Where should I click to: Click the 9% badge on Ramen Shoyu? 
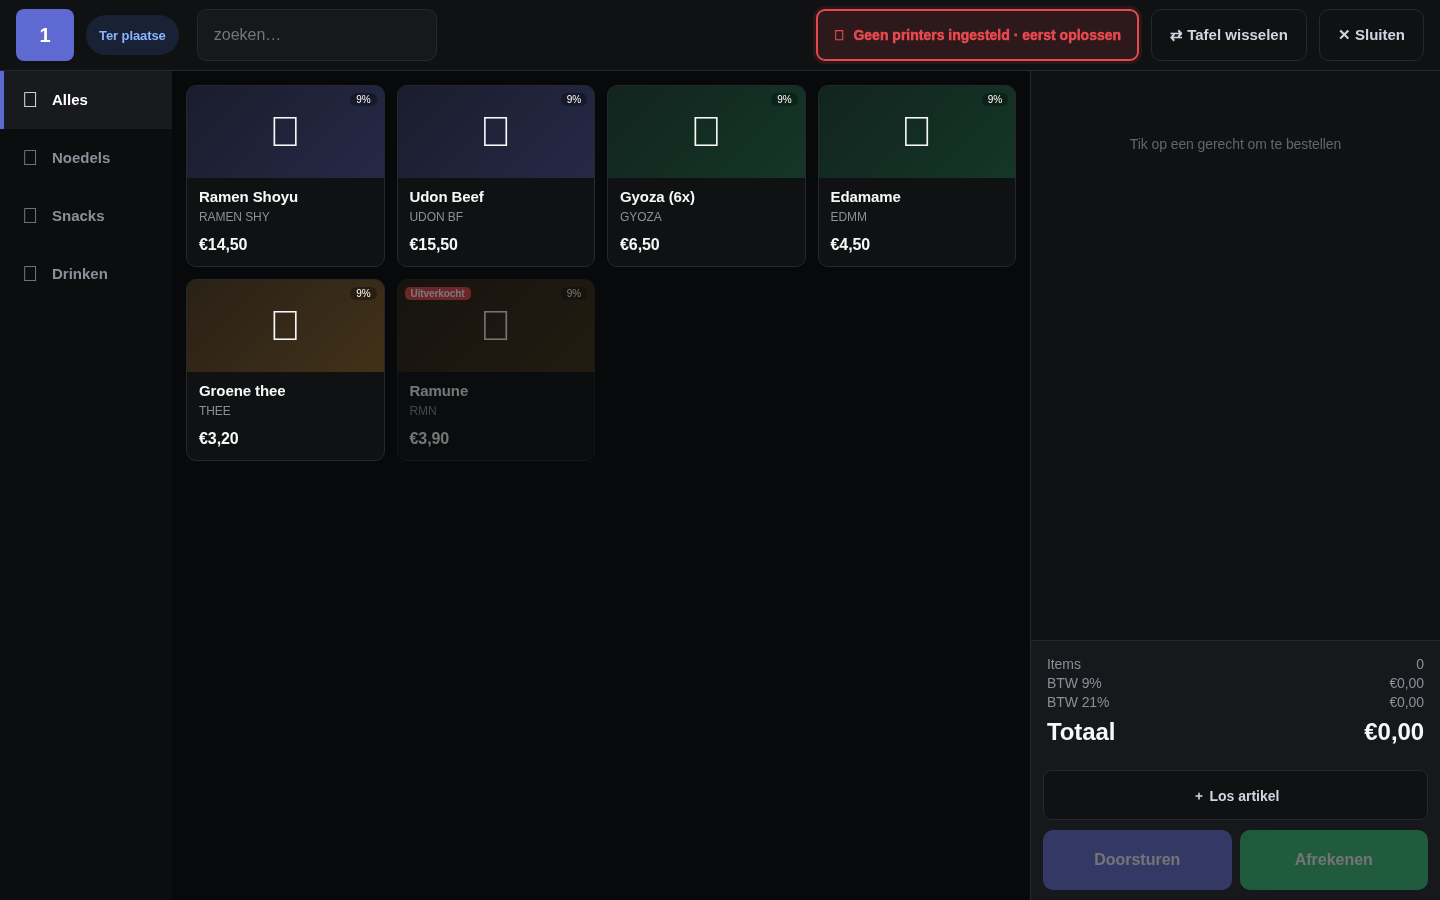click(x=364, y=100)
